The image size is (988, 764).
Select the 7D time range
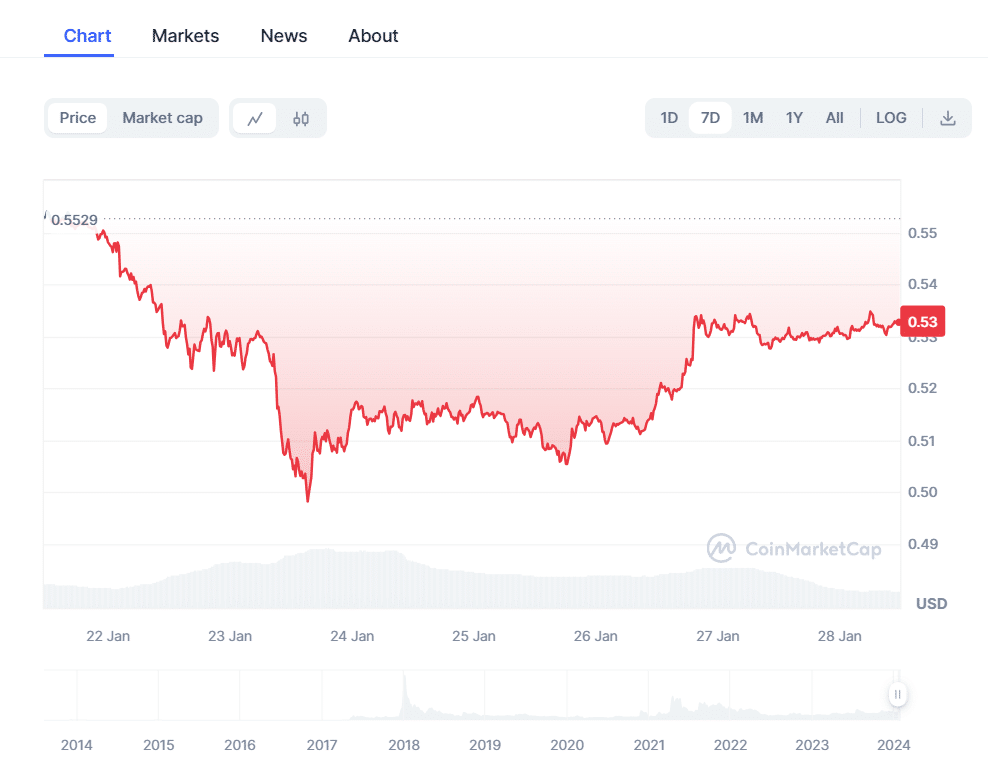[x=710, y=118]
